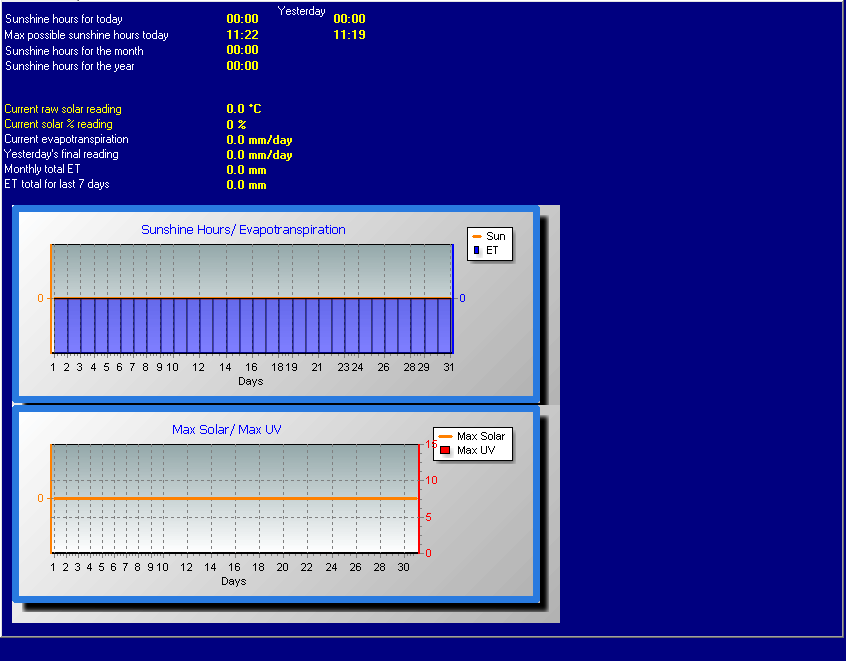
Task: Click day 31 on the sunshine chart axis
Action: point(449,367)
